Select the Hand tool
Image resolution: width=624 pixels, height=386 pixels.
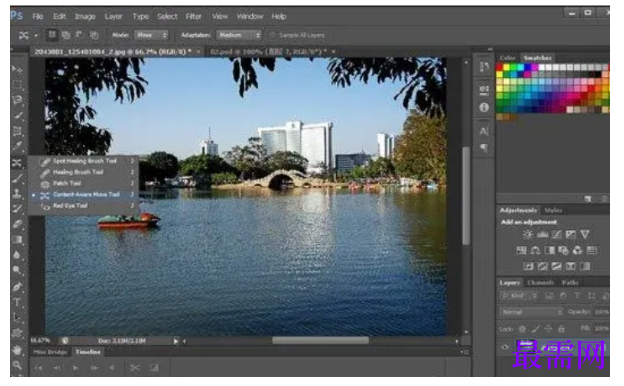[17, 350]
